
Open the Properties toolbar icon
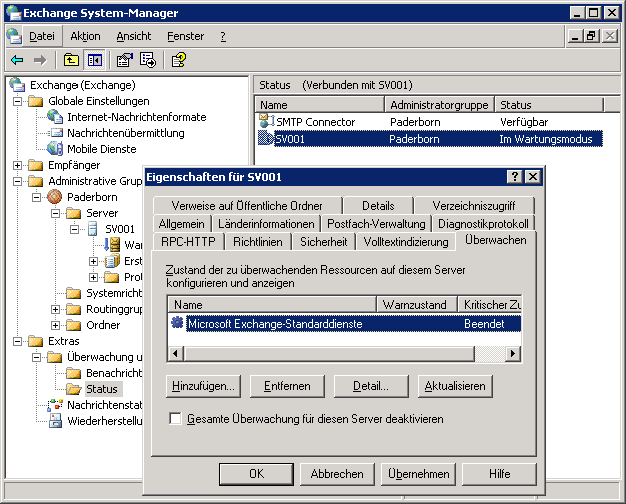point(125,60)
